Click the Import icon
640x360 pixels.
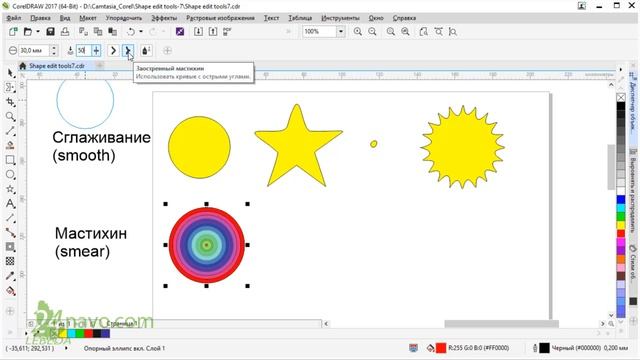tap(198, 31)
